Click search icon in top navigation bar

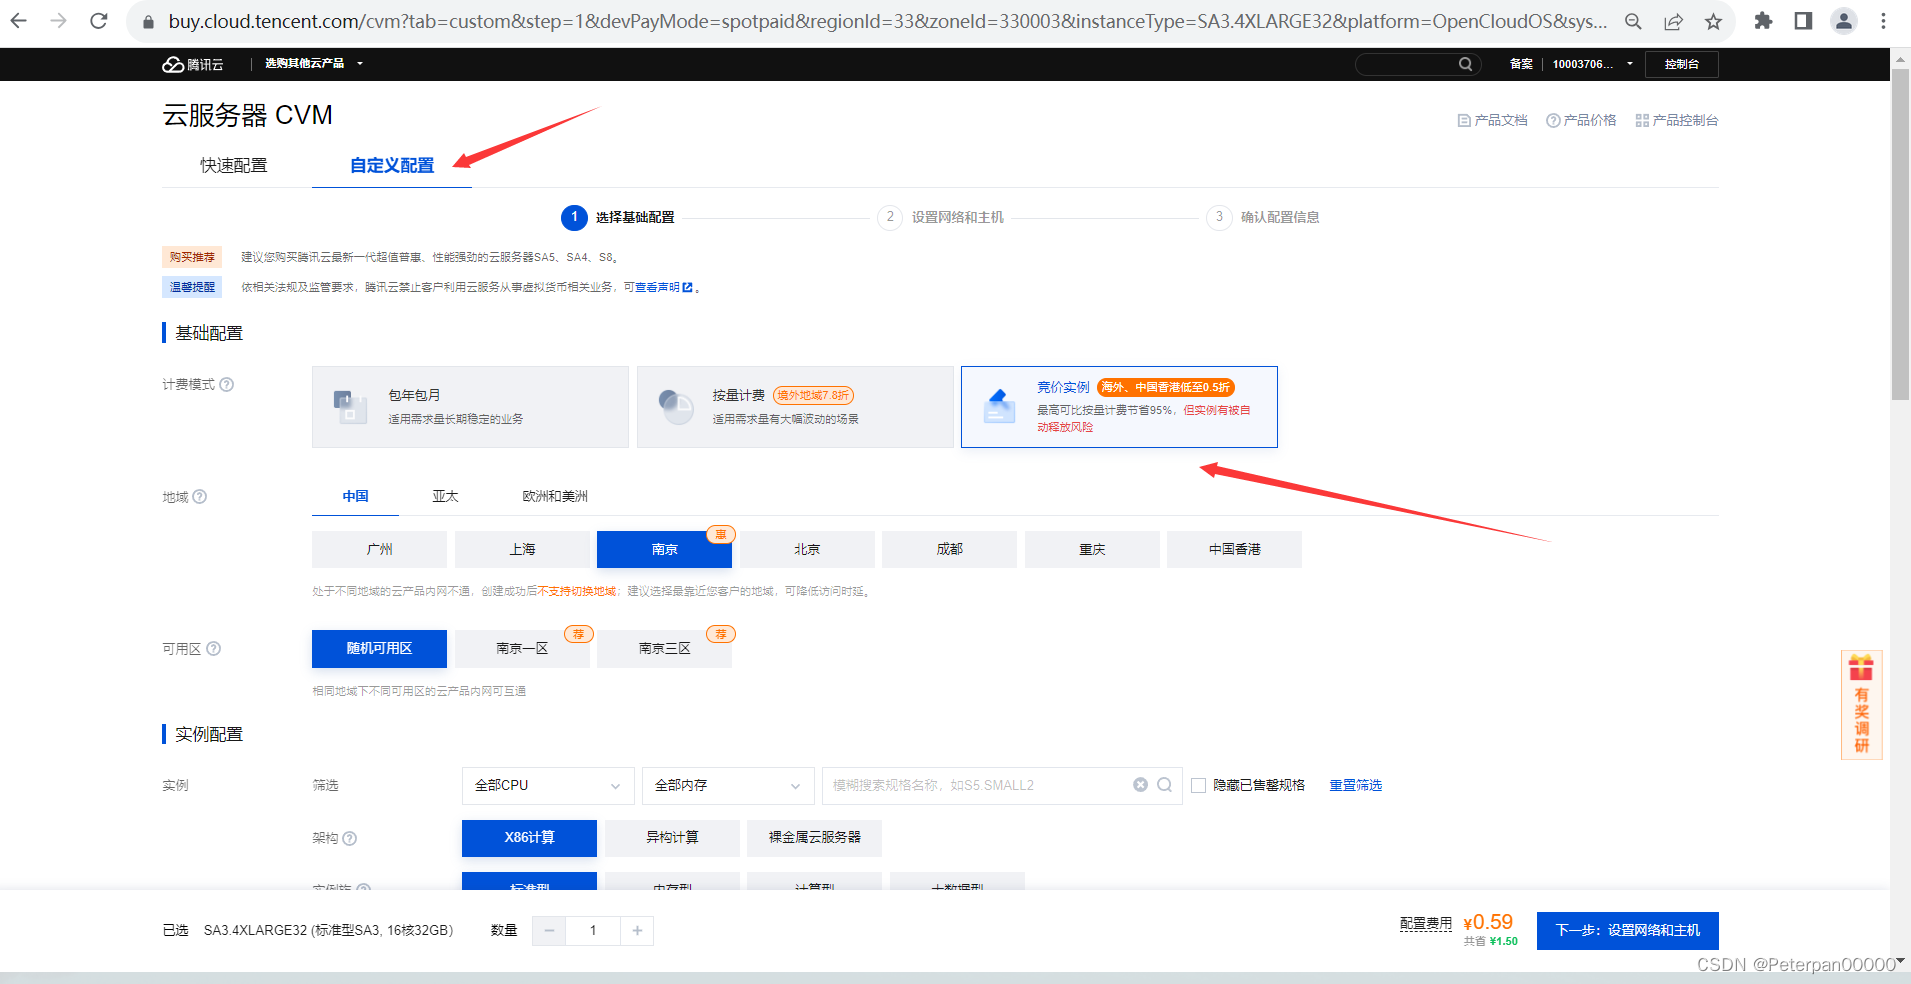[1465, 64]
